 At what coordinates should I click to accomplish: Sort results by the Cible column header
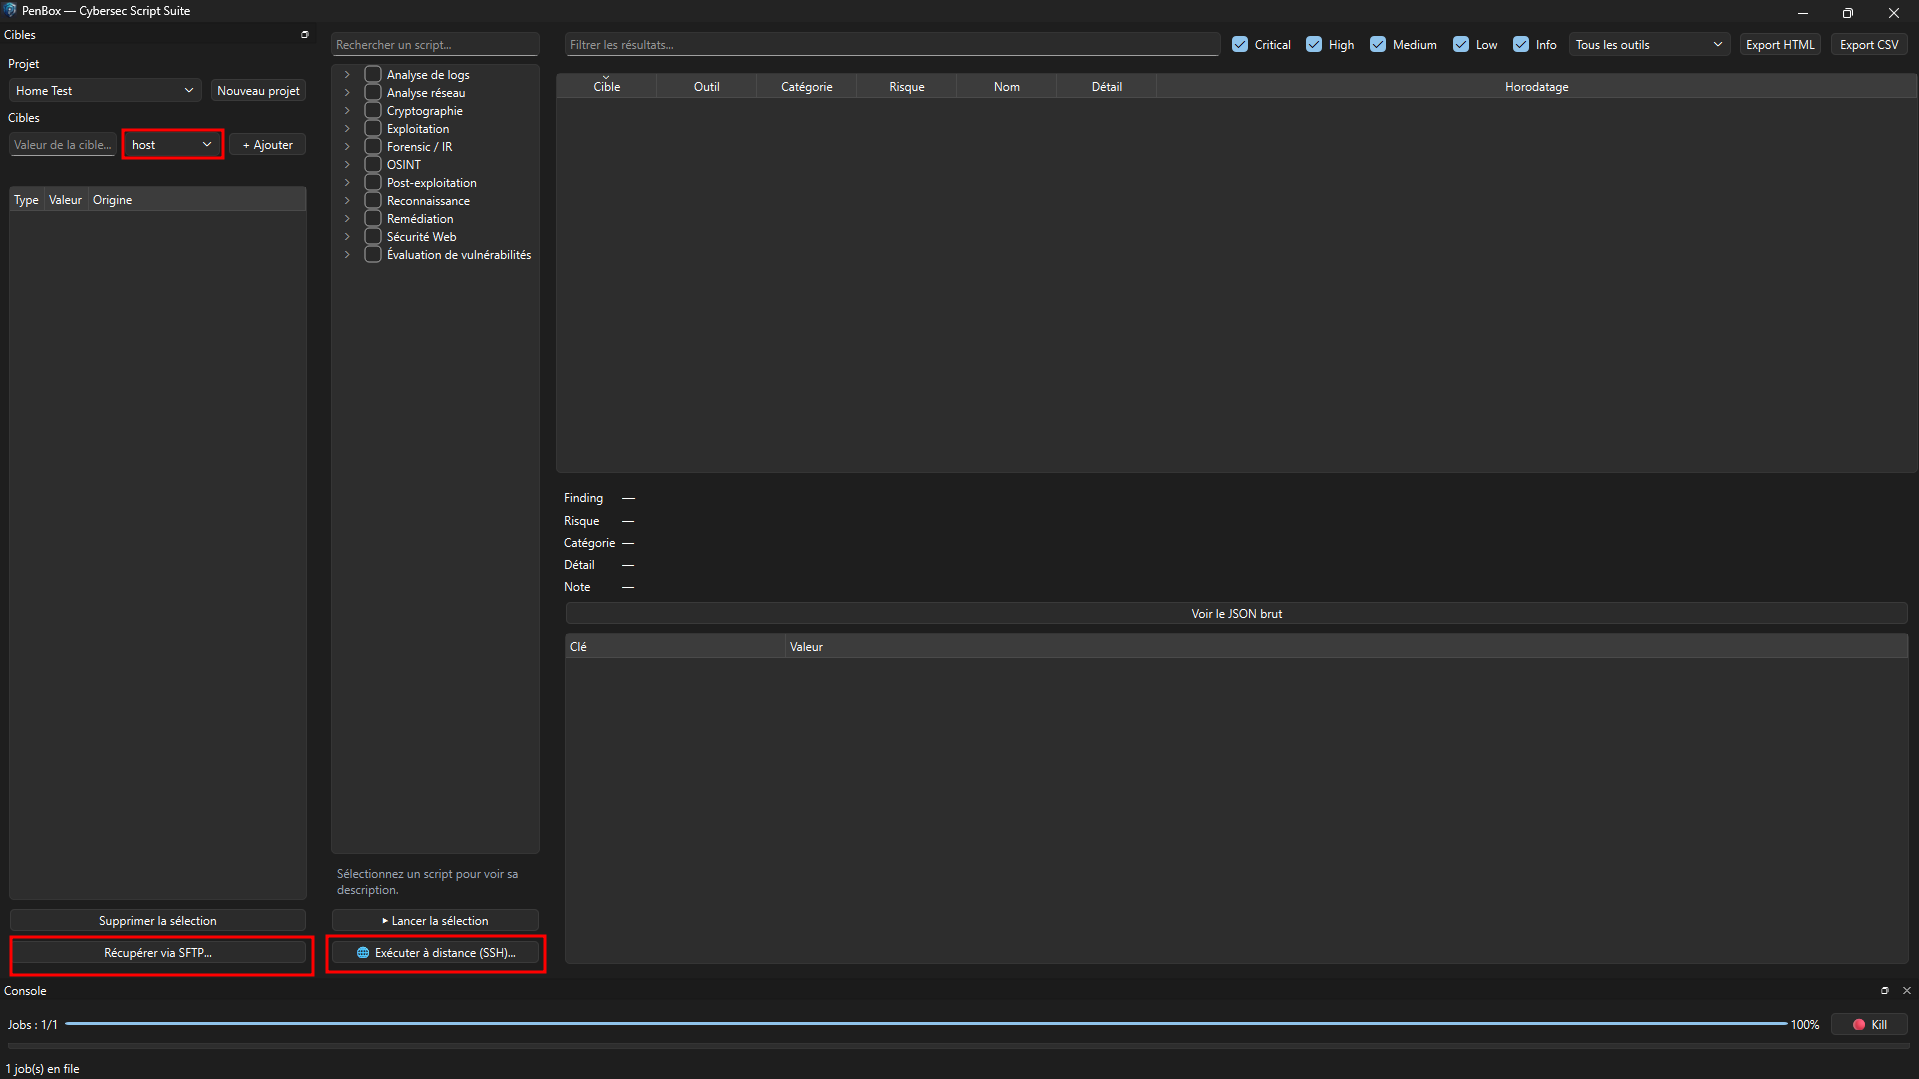606,86
